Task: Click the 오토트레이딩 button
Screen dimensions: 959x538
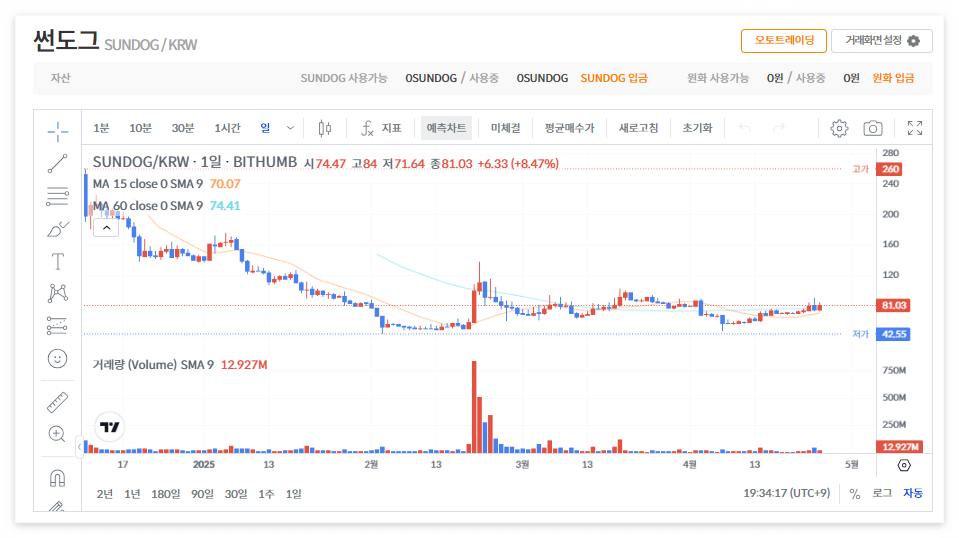Action: [x=784, y=41]
